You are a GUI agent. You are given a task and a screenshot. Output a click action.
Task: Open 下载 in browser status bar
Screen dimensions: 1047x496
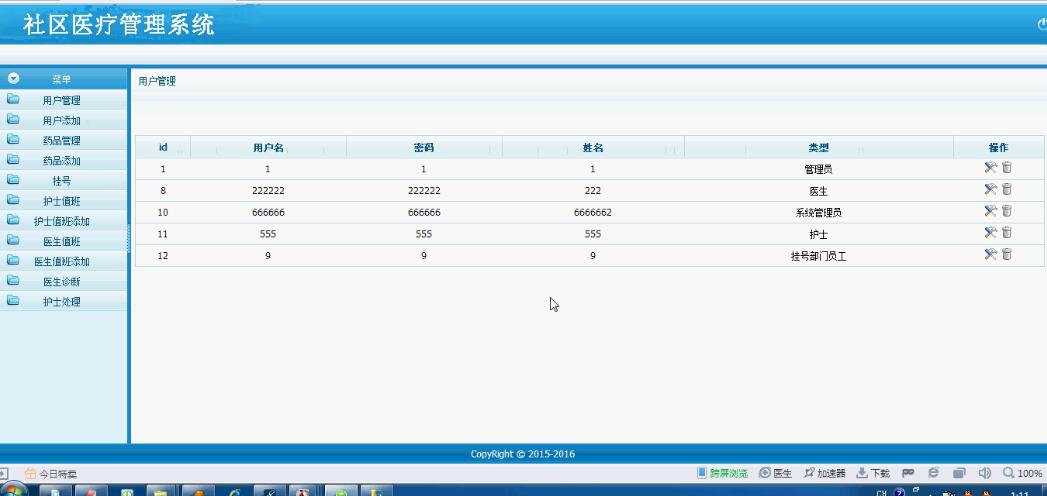pos(873,473)
